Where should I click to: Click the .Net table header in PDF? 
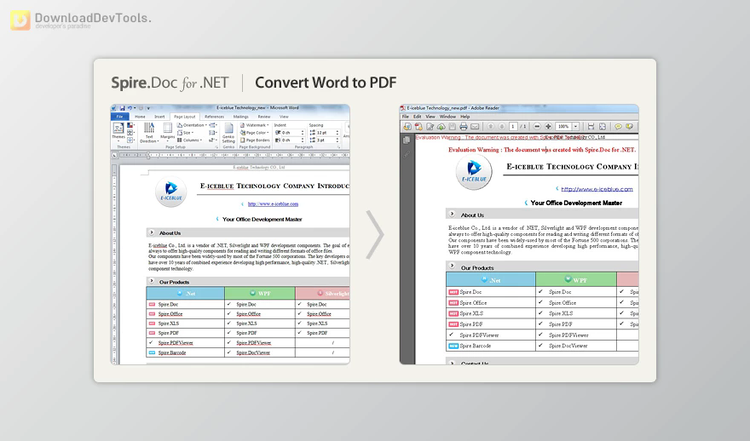pyautogui.click(x=491, y=280)
